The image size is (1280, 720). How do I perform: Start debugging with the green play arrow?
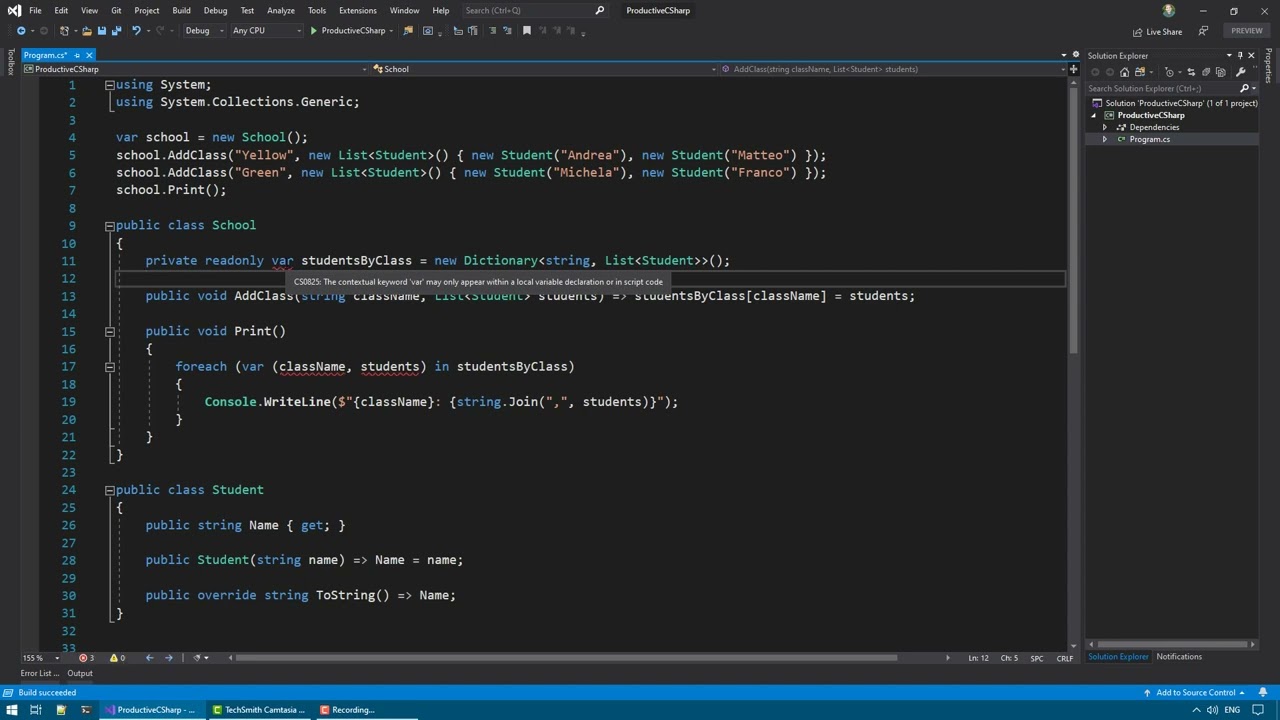[313, 31]
